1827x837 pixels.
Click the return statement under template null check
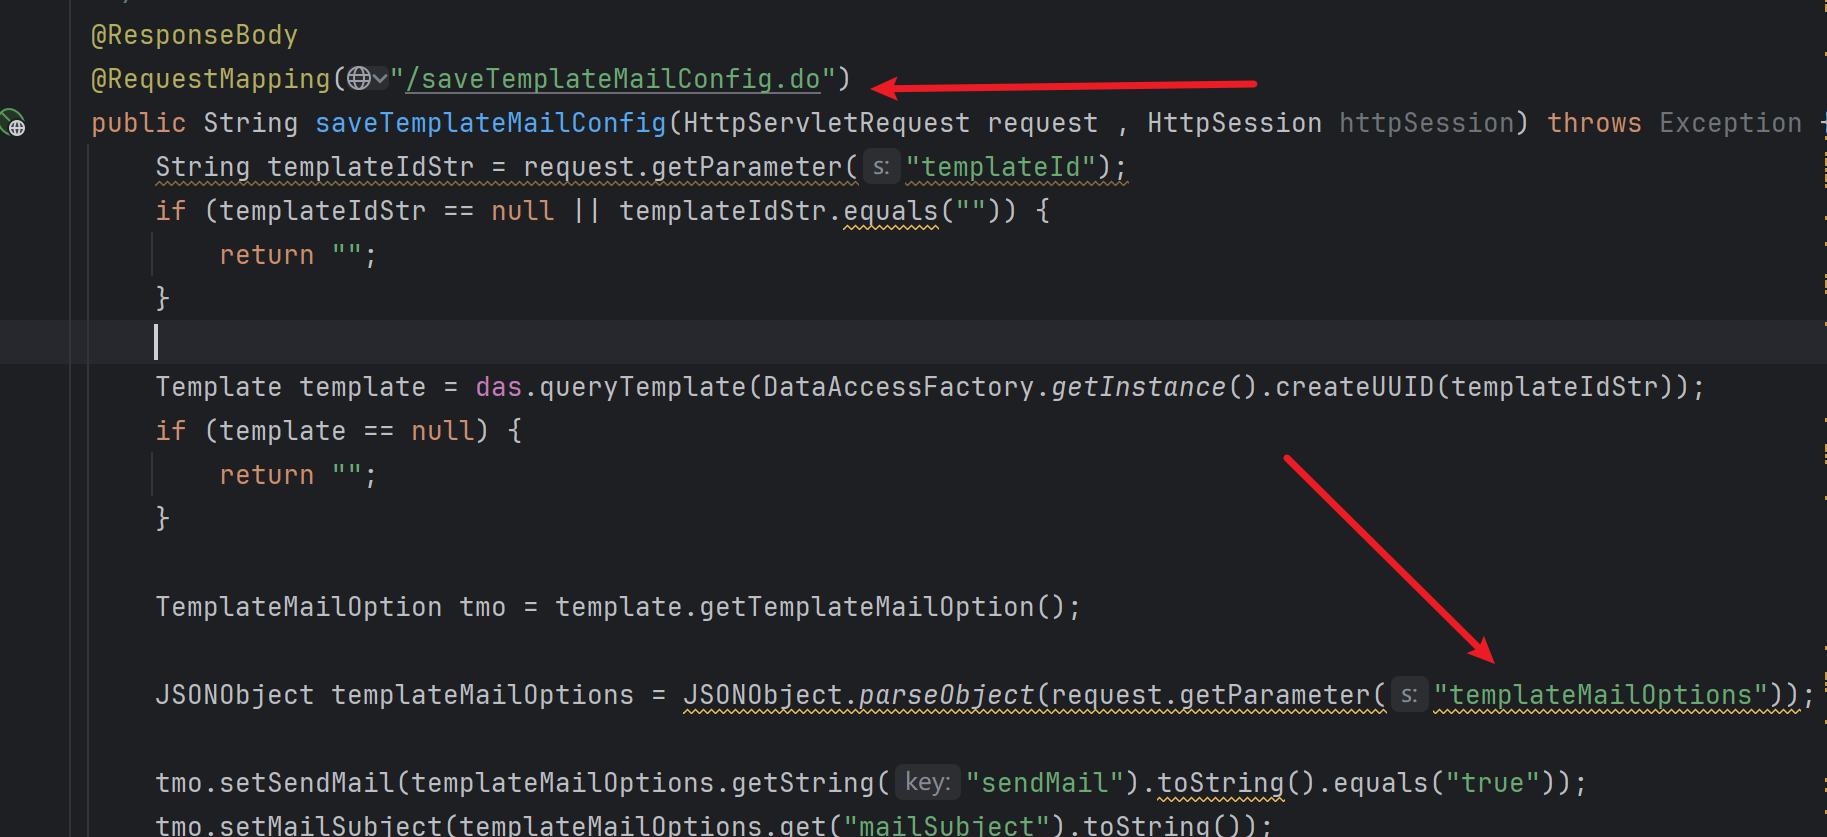[298, 475]
